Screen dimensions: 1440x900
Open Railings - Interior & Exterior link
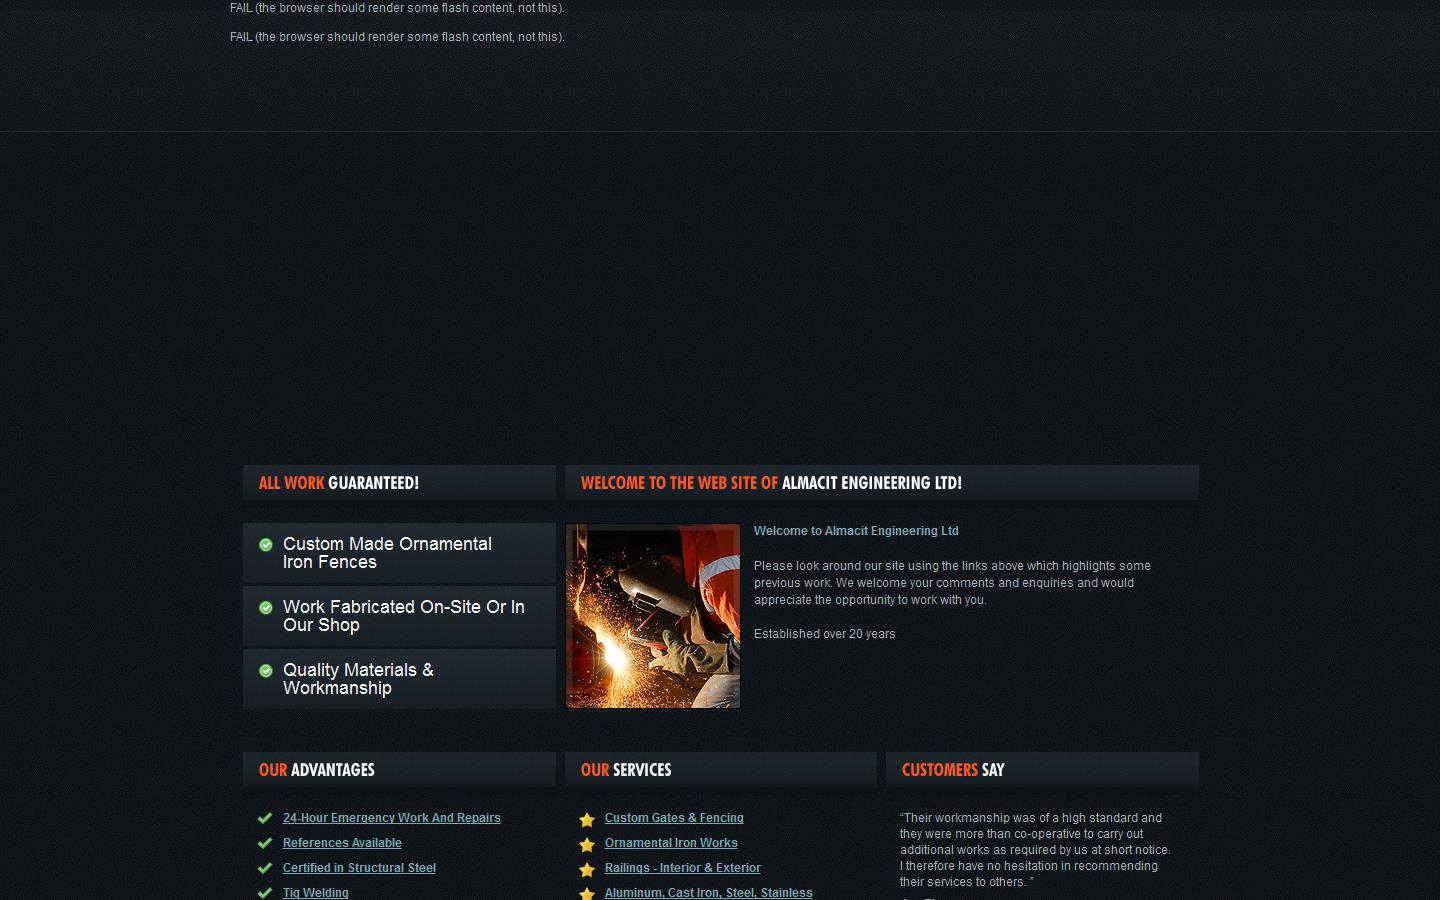point(682,868)
